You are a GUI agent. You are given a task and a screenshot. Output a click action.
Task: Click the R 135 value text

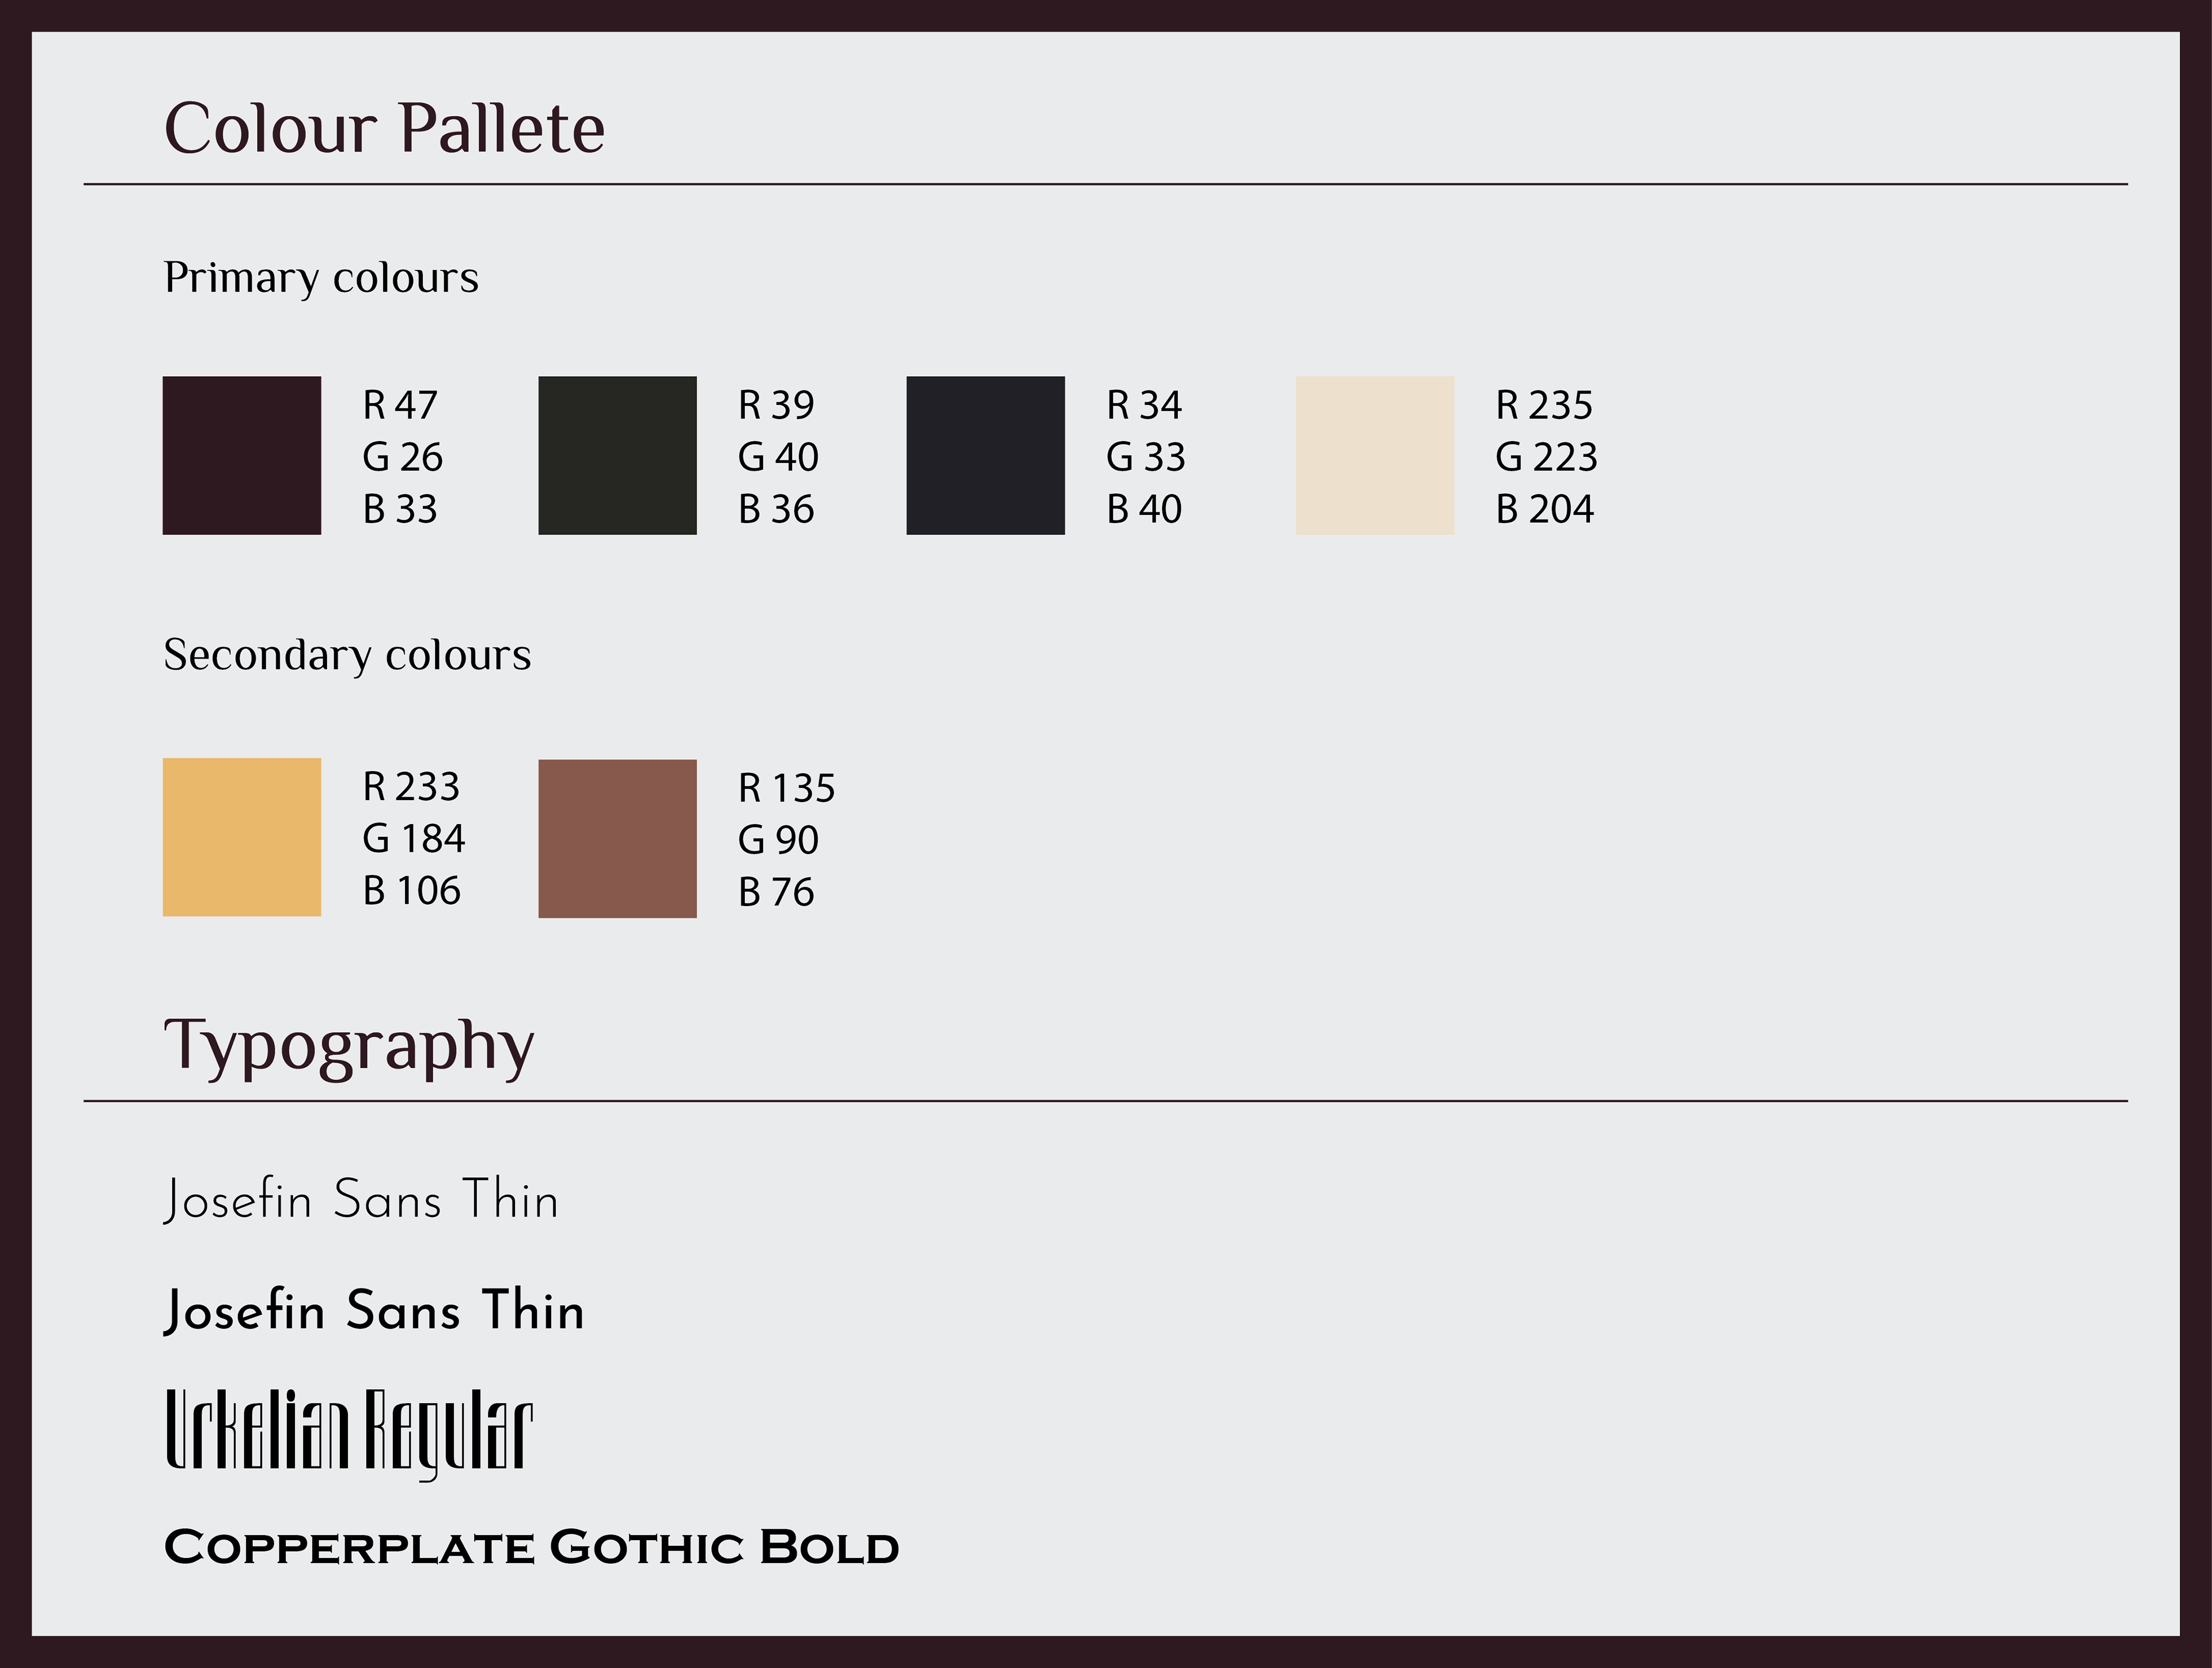click(x=786, y=788)
